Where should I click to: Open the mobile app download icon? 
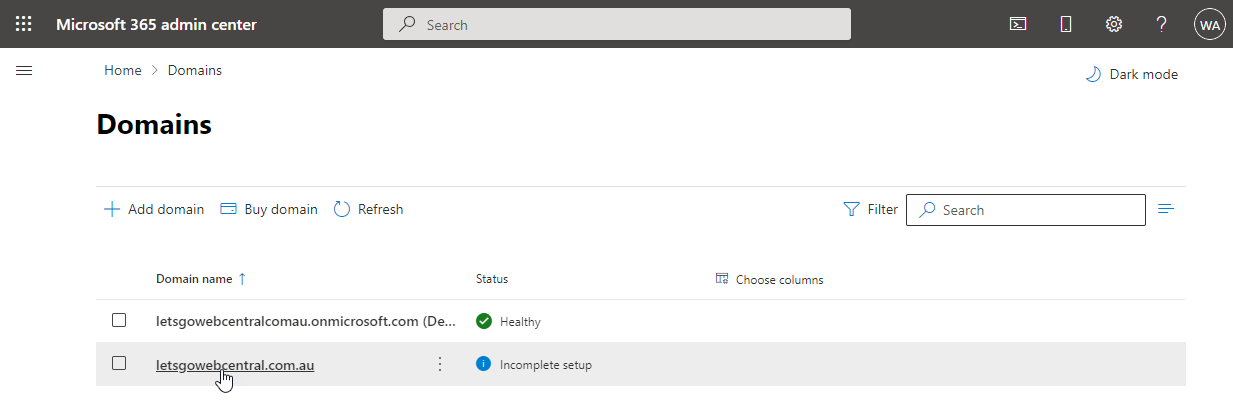tap(1066, 24)
